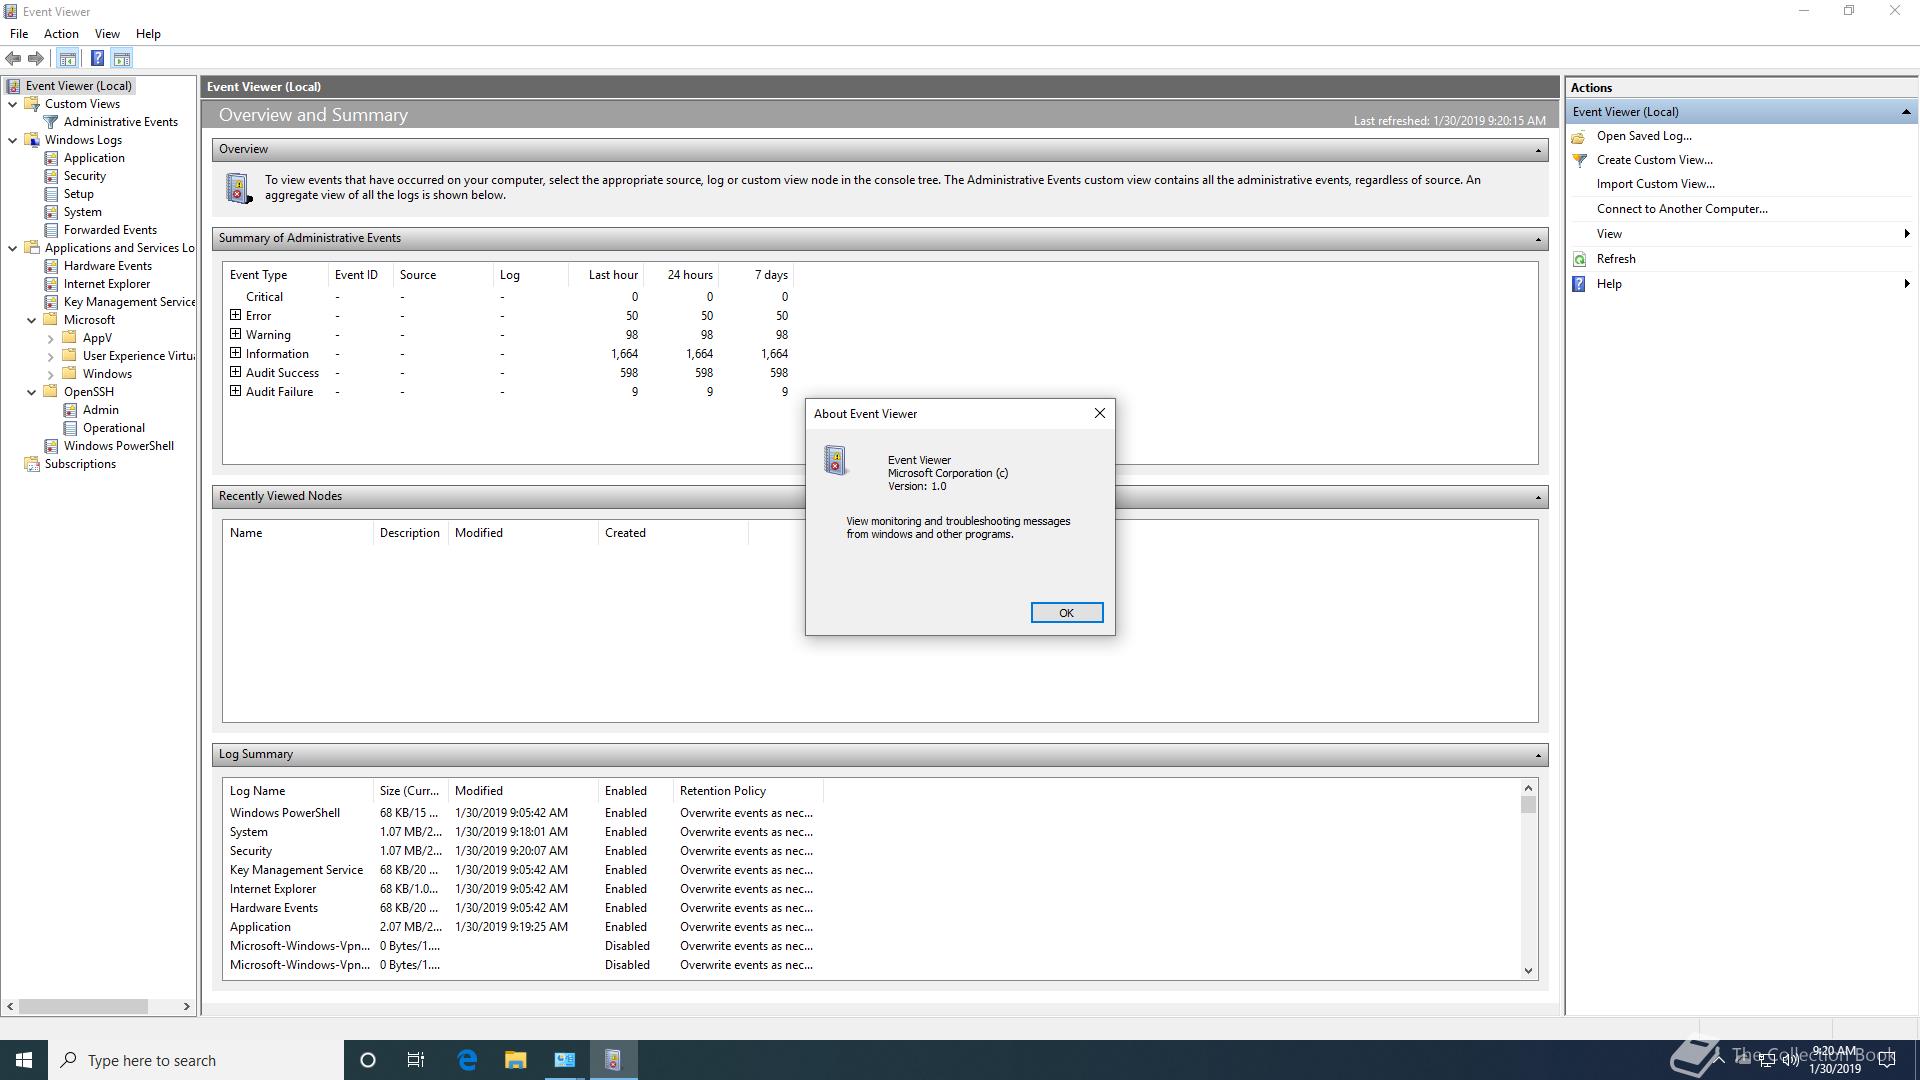
Task: Select OpenSSH Admin log icon
Action: 70,410
